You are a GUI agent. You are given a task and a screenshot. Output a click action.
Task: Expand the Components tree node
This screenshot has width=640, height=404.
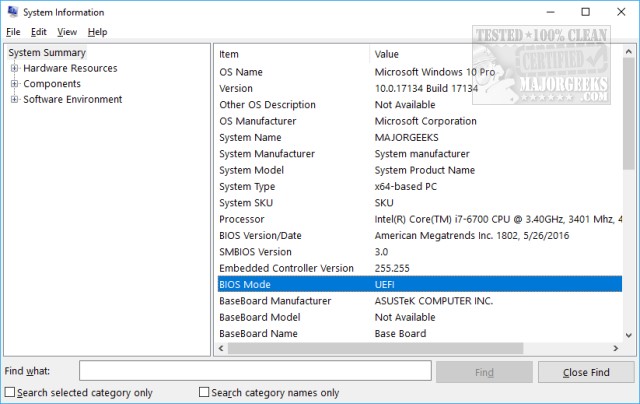click(x=15, y=84)
